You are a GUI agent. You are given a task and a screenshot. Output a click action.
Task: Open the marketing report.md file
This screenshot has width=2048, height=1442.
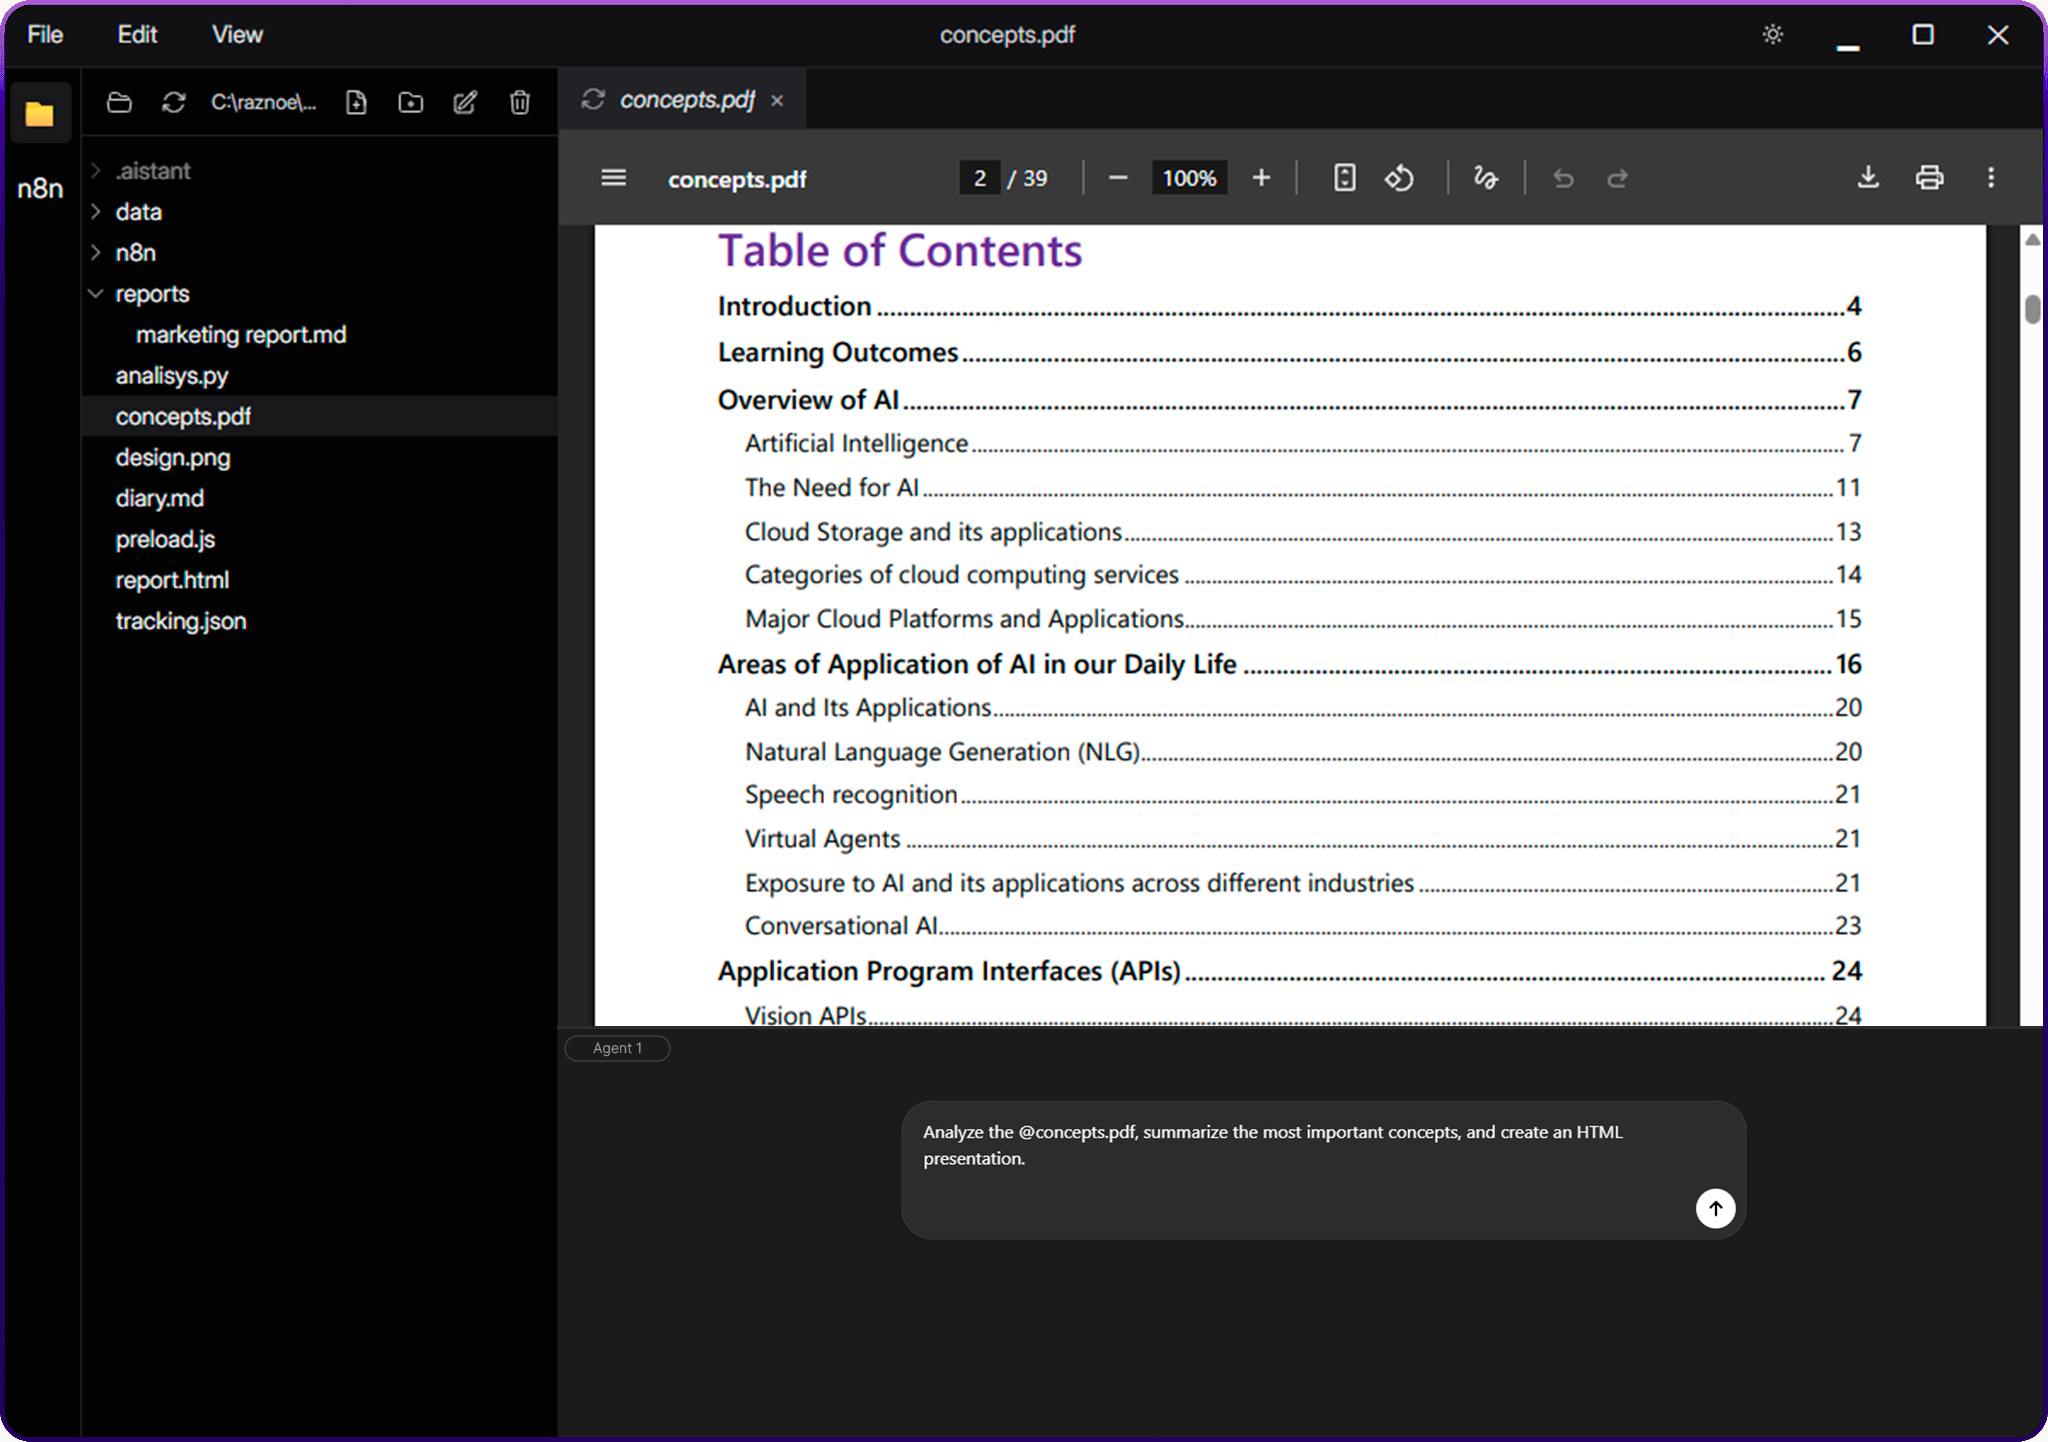[241, 335]
